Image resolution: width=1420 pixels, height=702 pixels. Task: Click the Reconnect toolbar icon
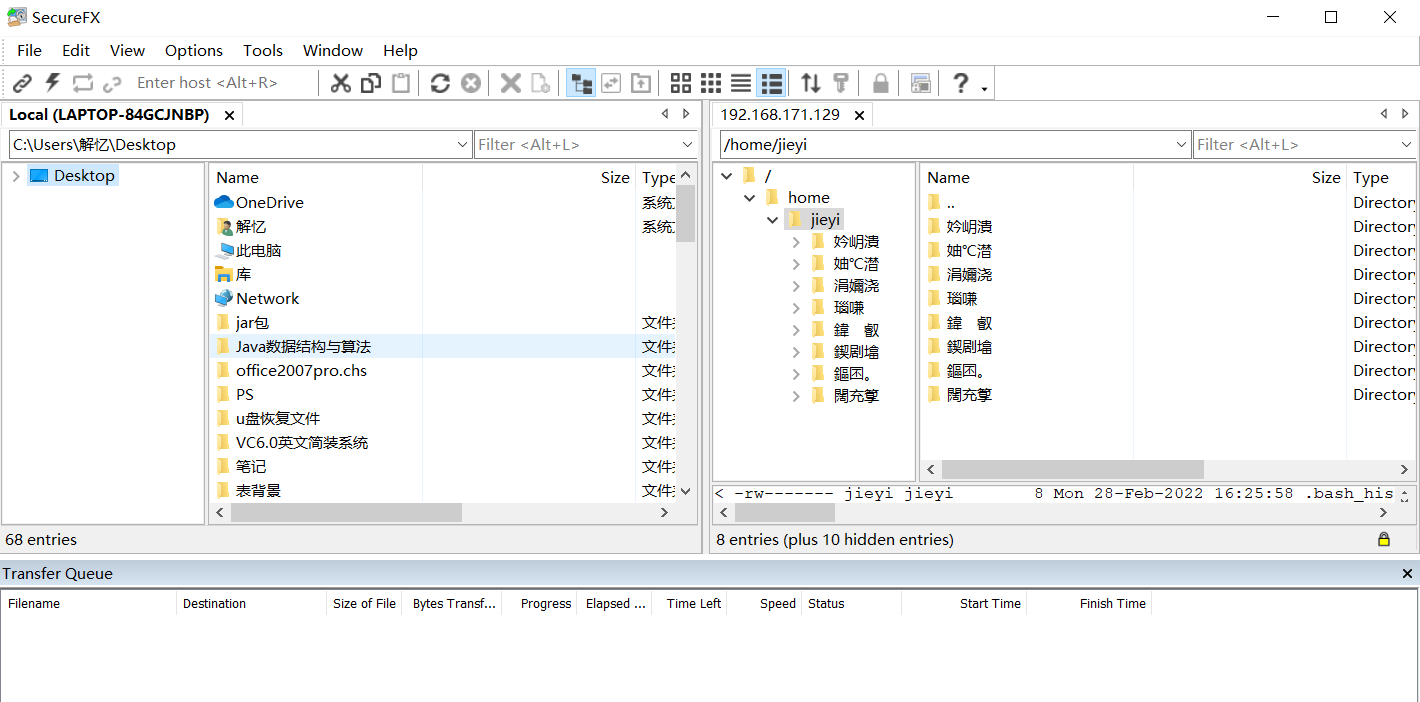[82, 83]
